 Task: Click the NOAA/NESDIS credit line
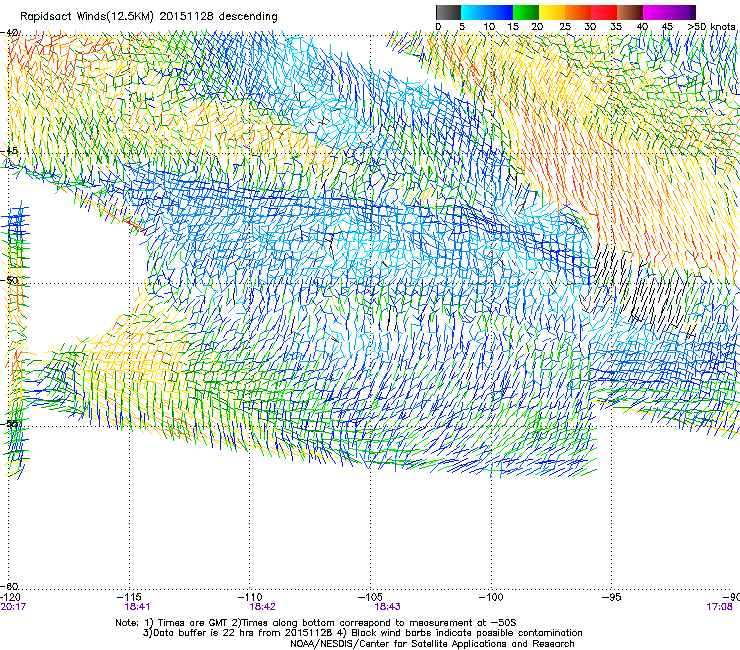(x=432, y=644)
